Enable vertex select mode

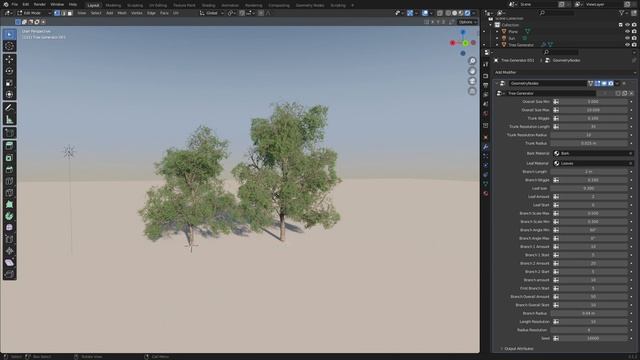[x=57, y=13]
